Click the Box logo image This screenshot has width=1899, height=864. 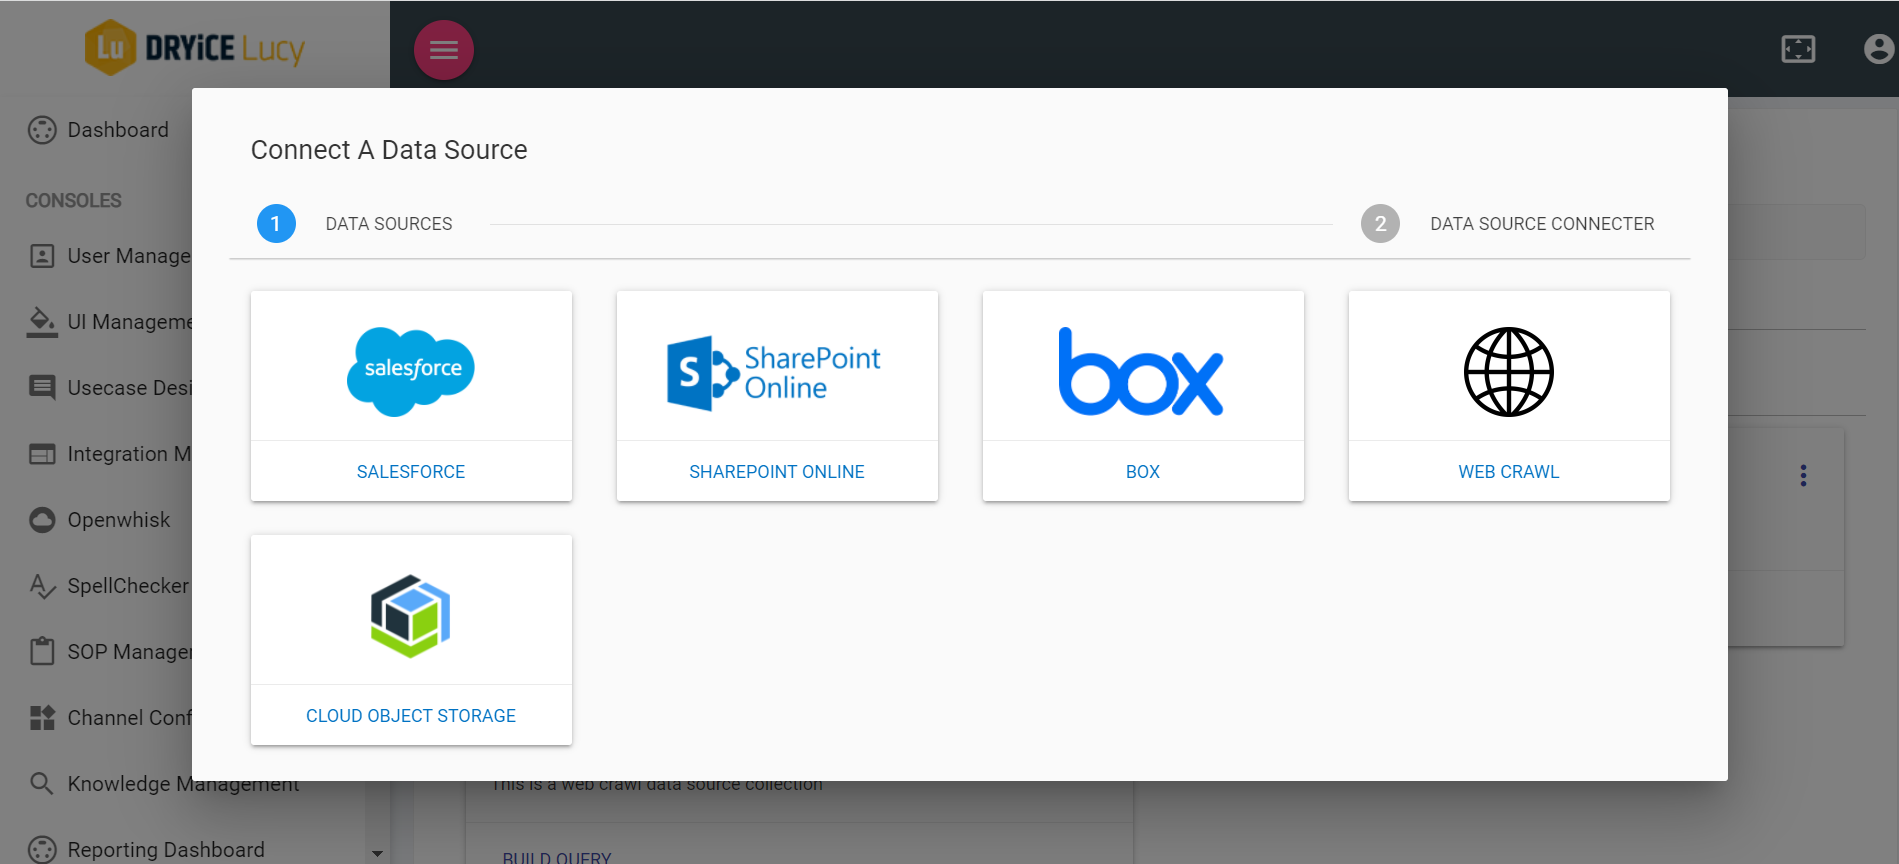[1141, 372]
